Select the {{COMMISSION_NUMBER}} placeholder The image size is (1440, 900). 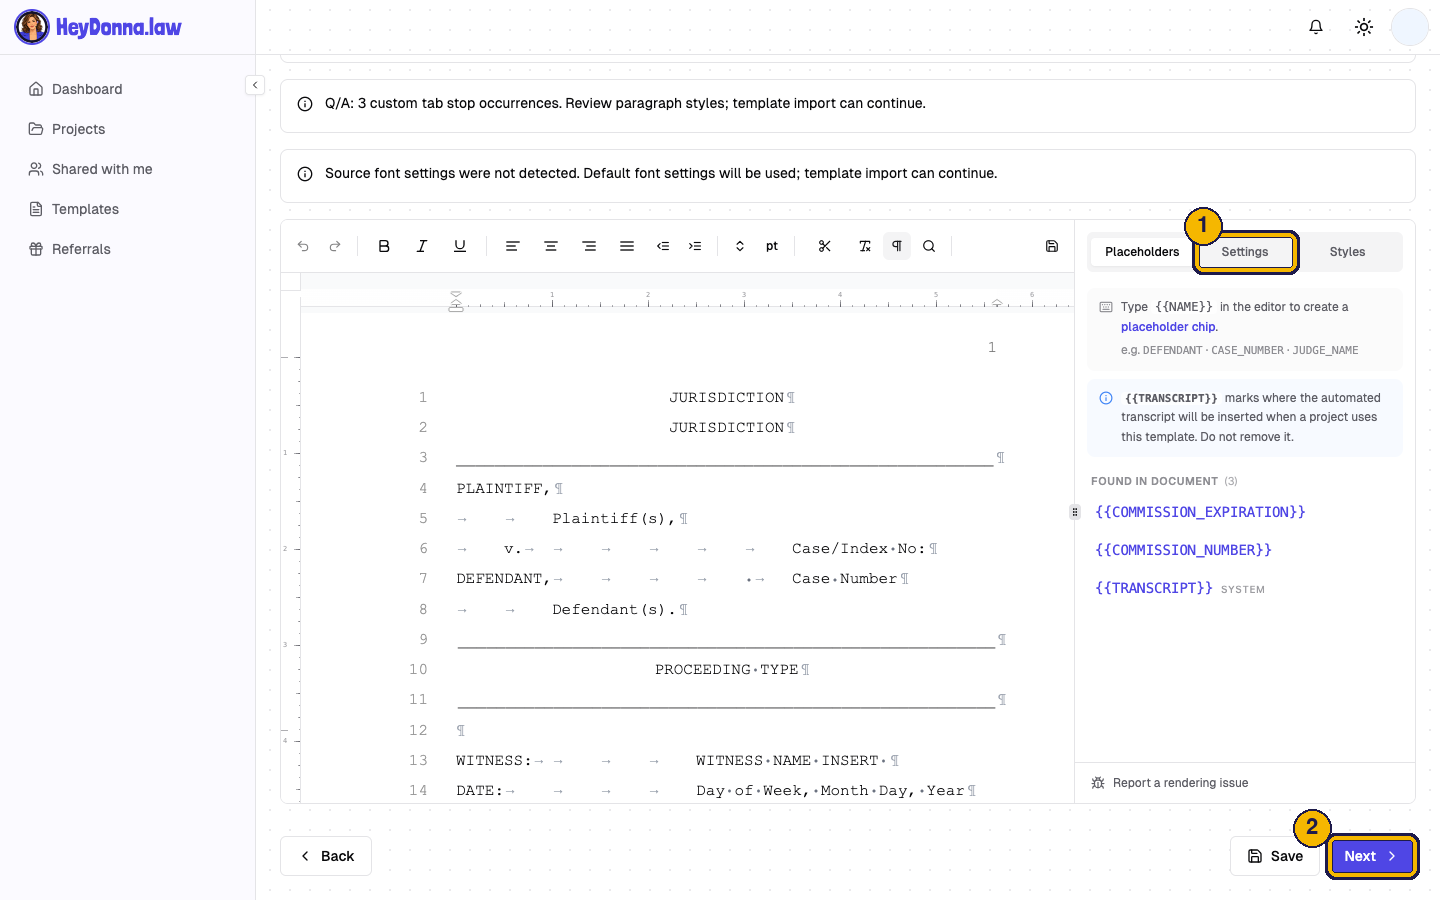(x=1183, y=550)
